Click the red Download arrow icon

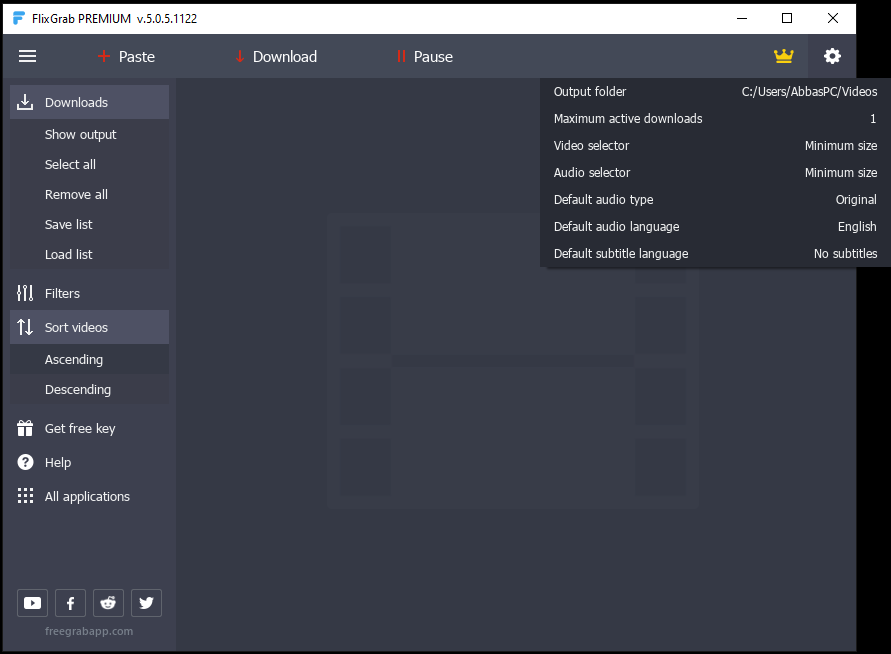[x=240, y=56]
